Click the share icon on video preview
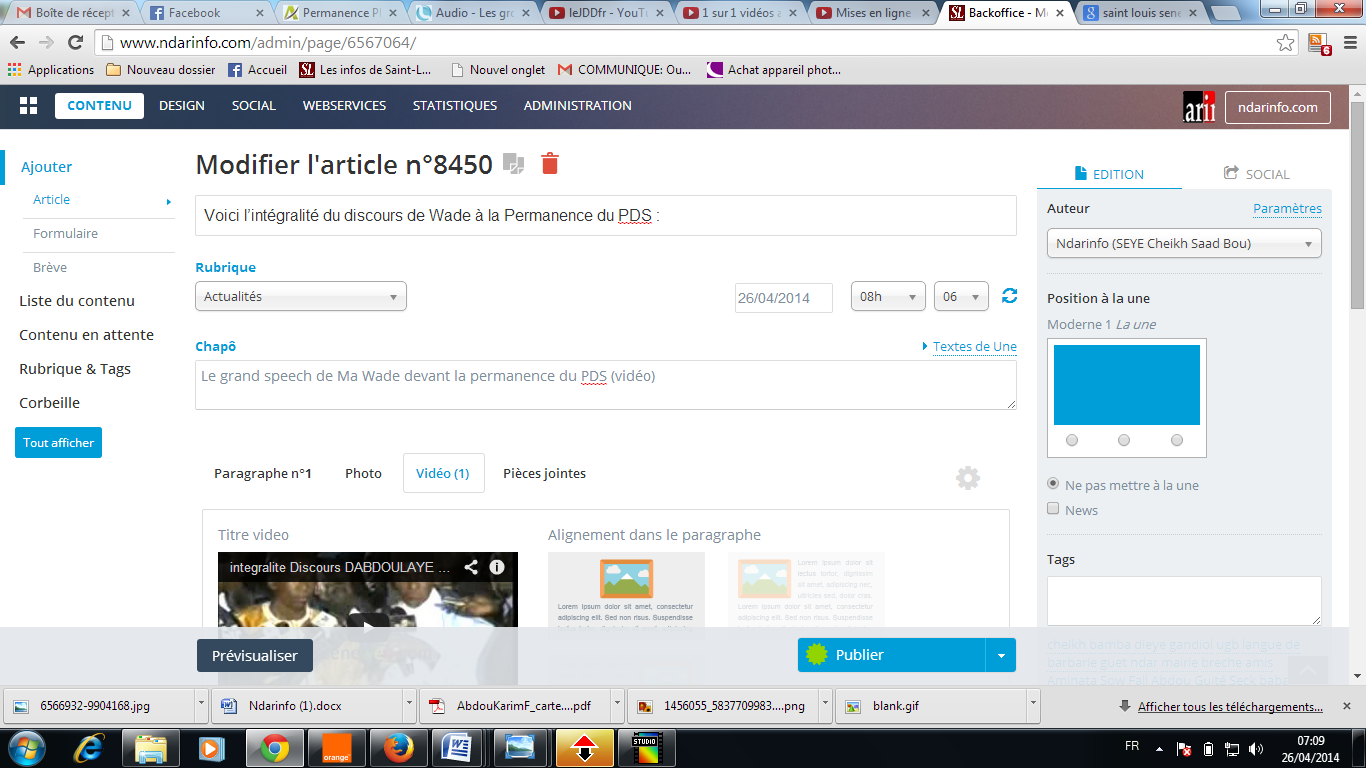Viewport: 1366px width, 768px height. [470, 567]
